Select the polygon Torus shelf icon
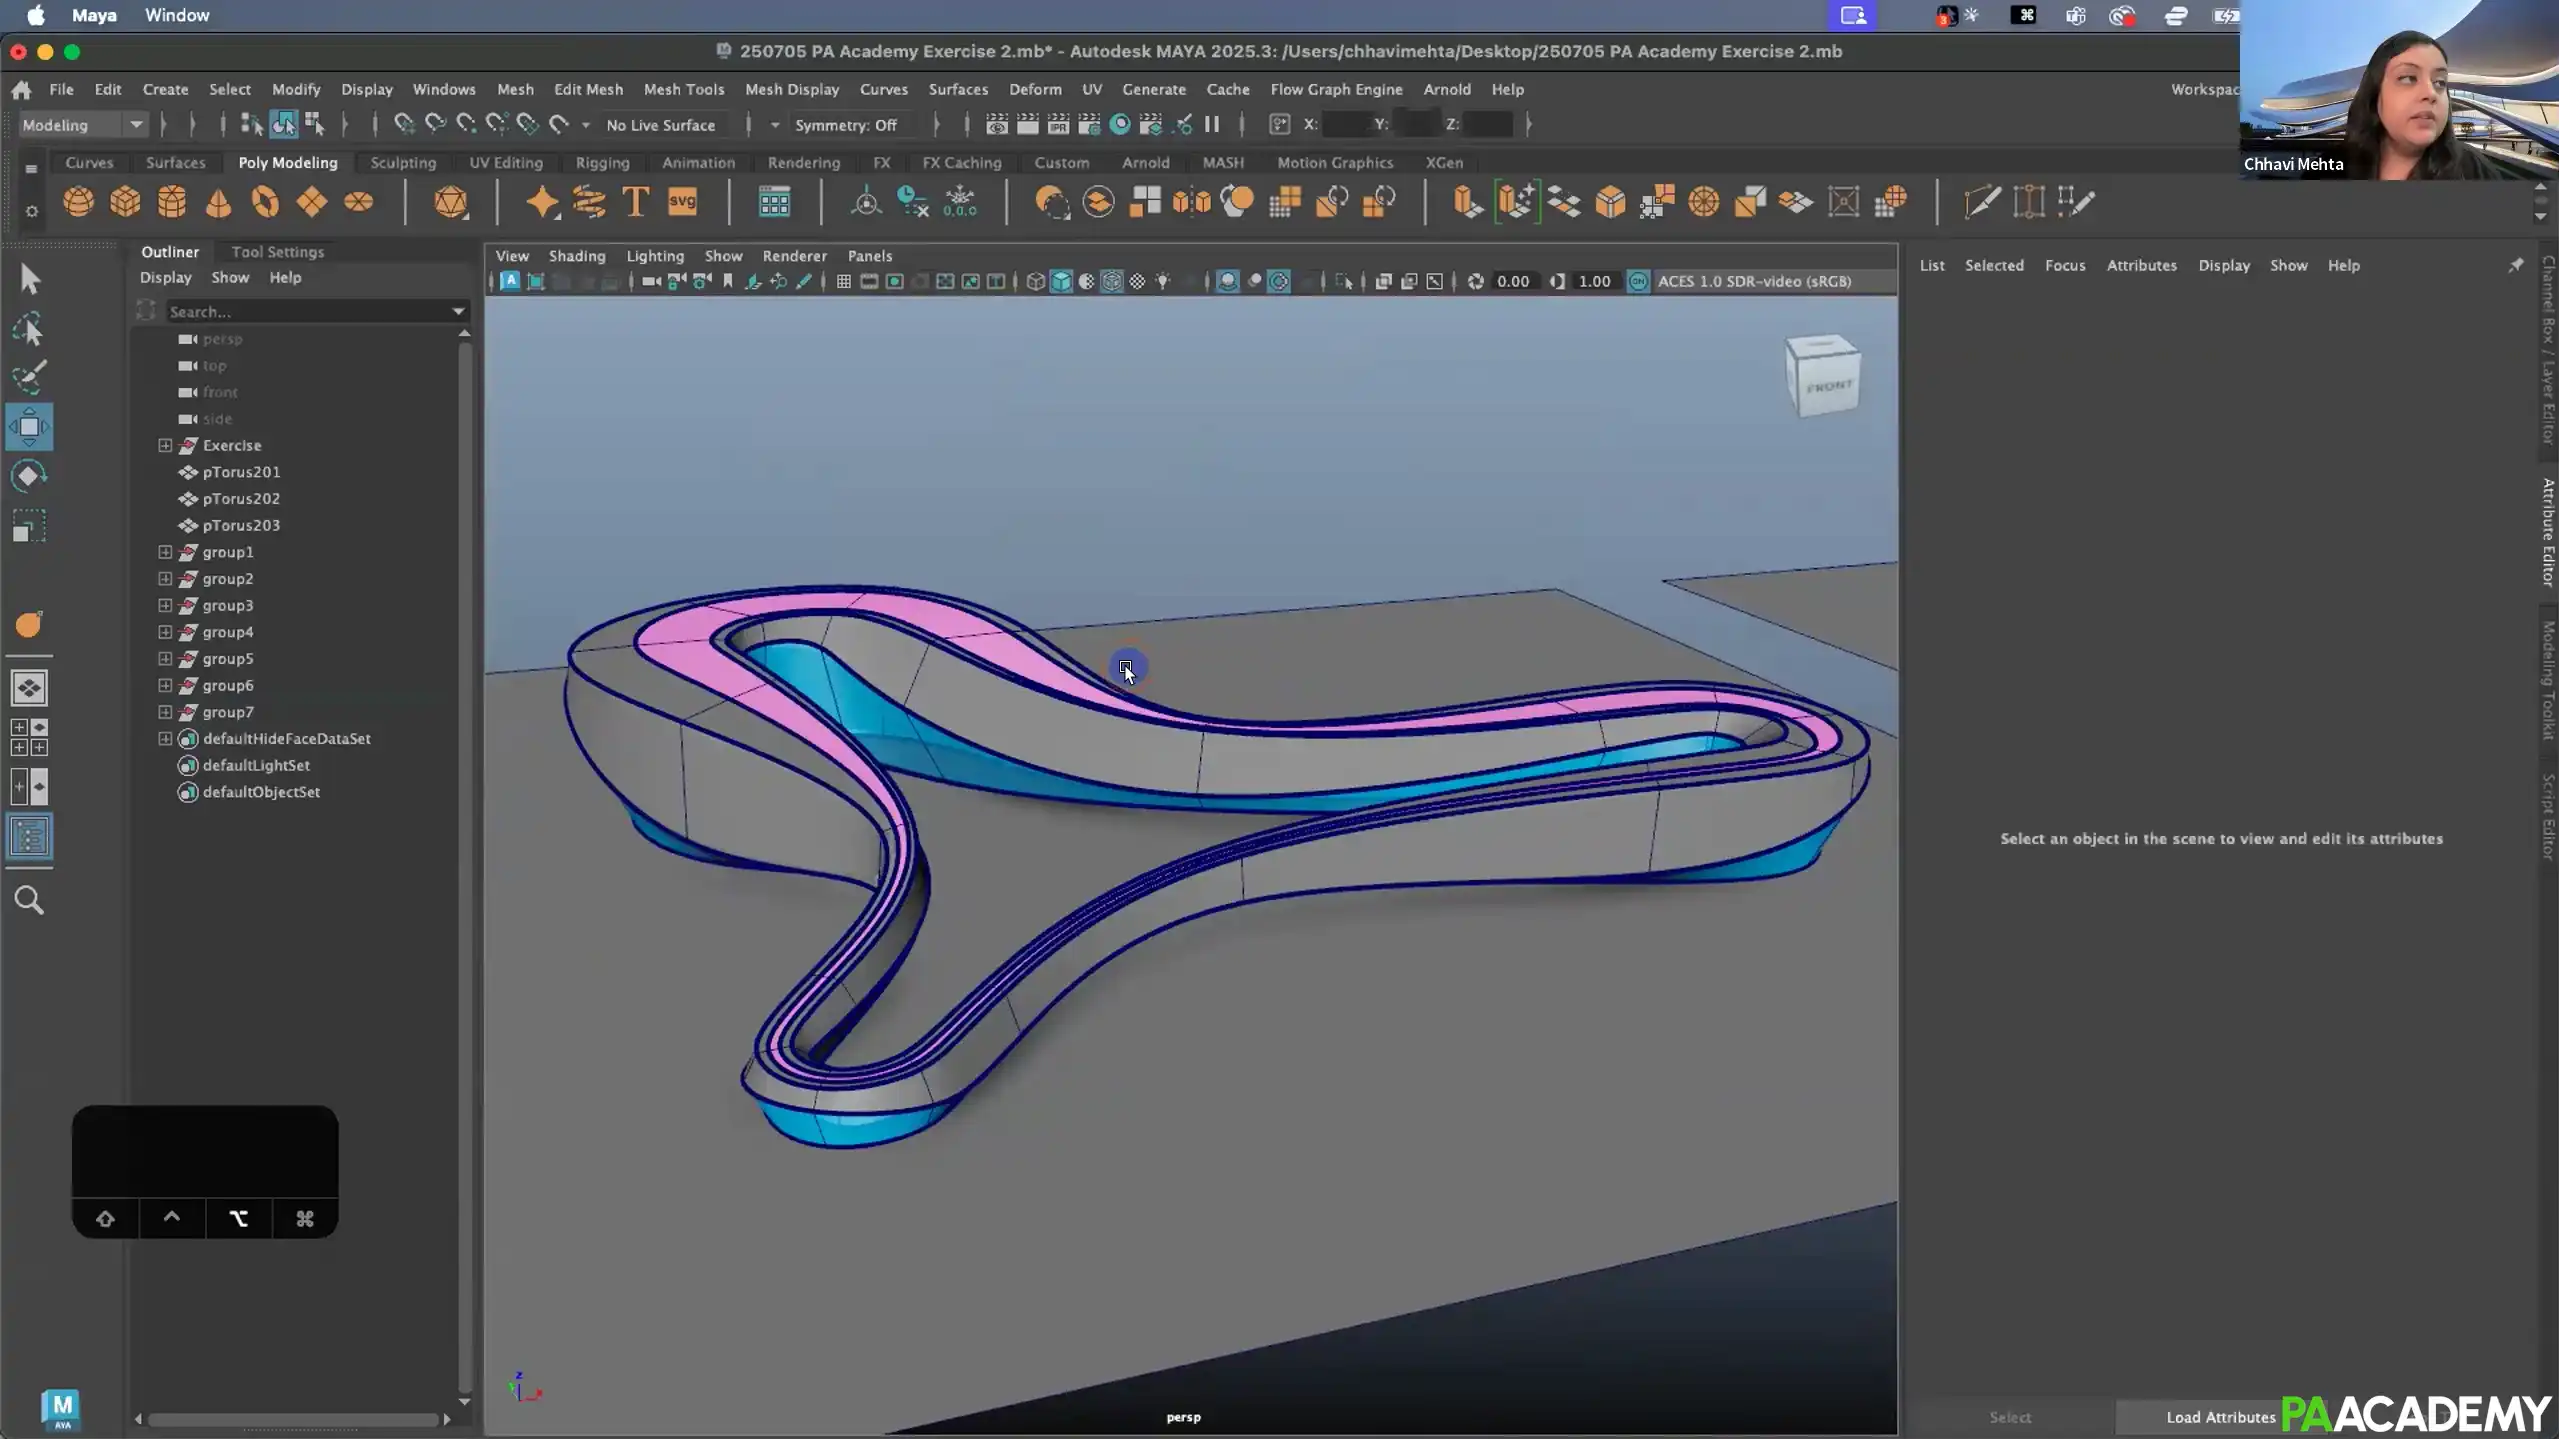The height and width of the screenshot is (1439, 2559). point(265,202)
